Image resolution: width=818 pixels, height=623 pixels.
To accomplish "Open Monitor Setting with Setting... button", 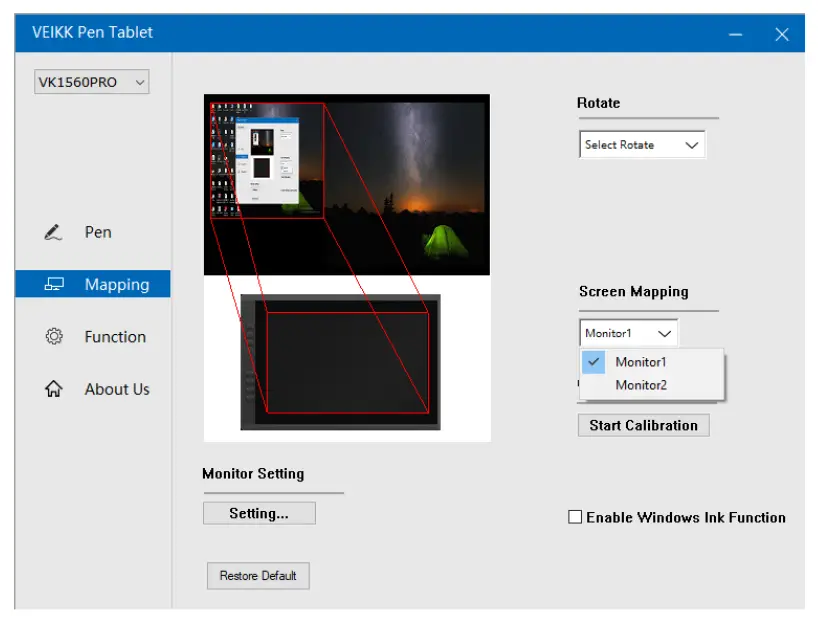I will click(259, 513).
